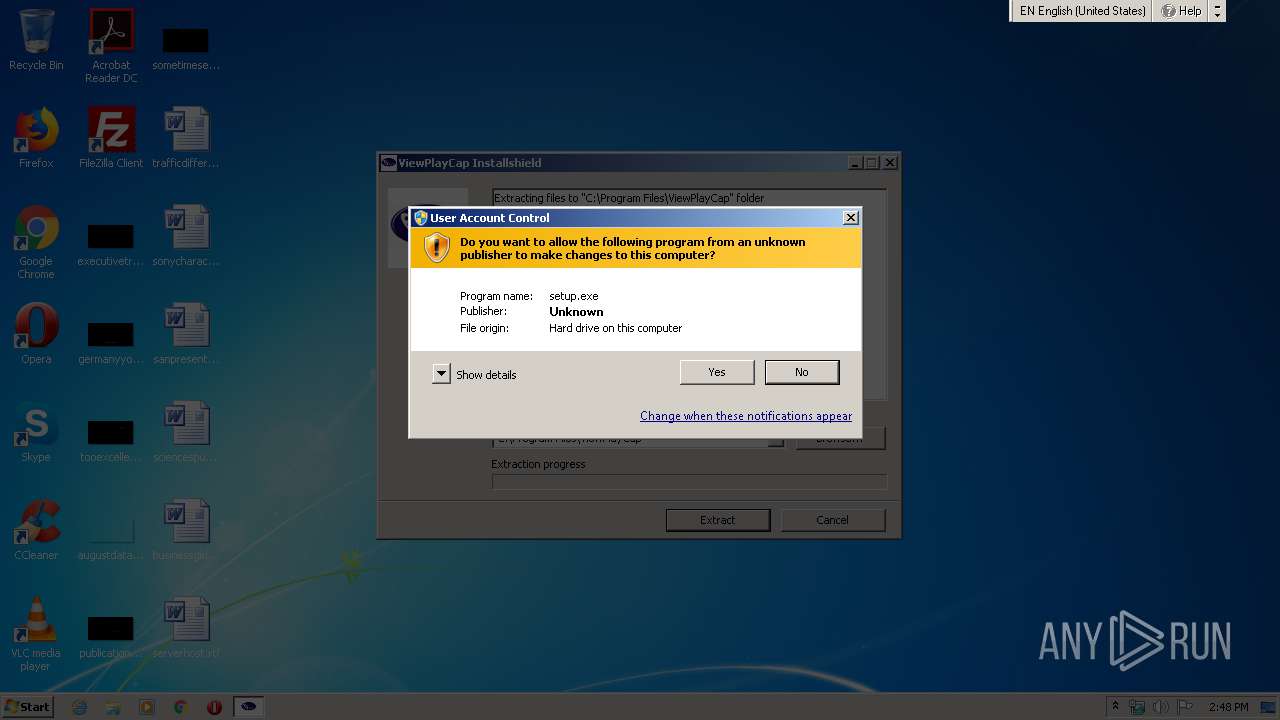Viewport: 1280px width, 720px height.
Task: Click Hard drive on this computer text
Action: coord(615,328)
